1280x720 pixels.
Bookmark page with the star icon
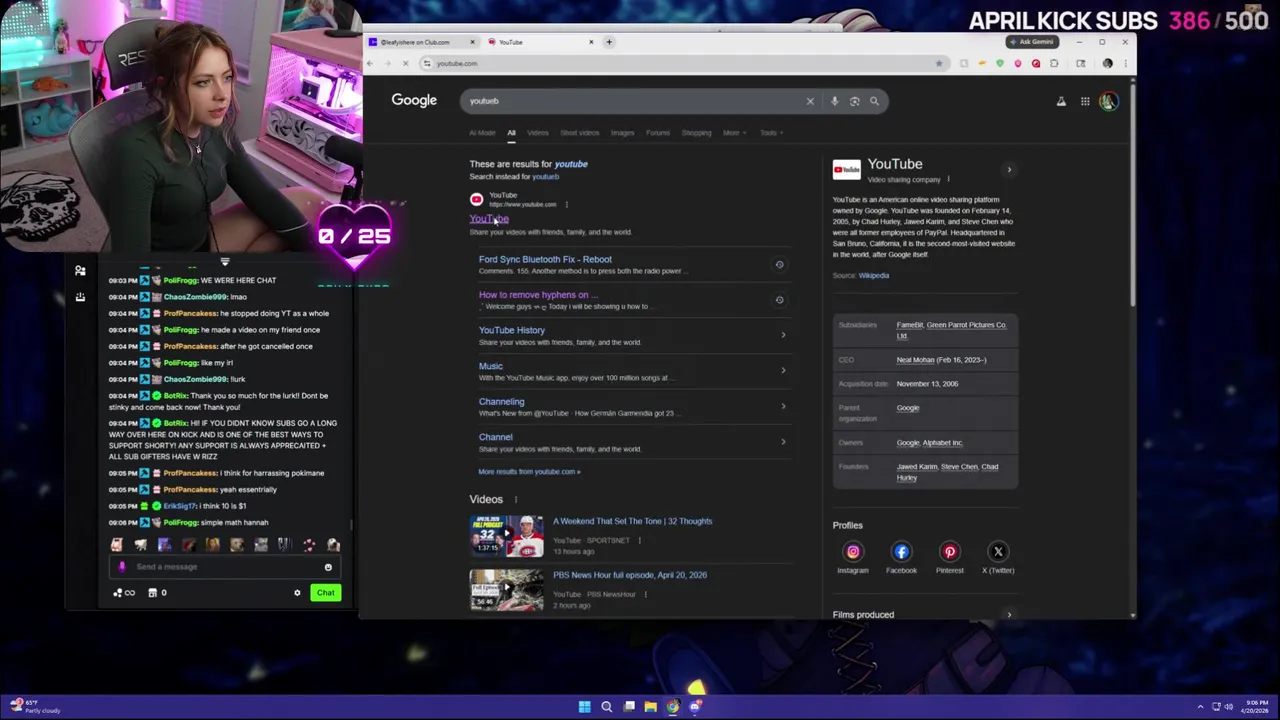[939, 63]
